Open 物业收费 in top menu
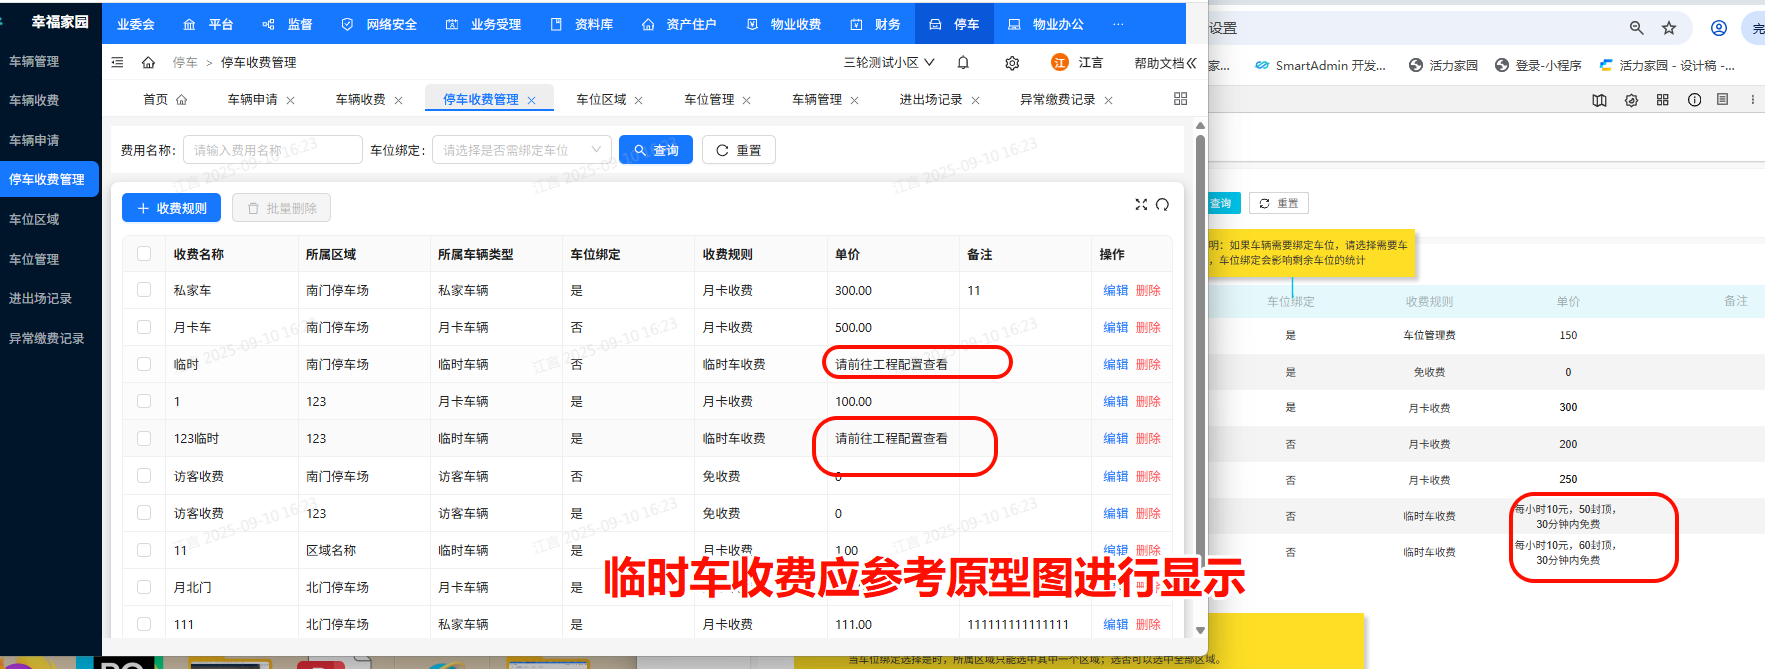This screenshot has height=669, width=1765. point(785,24)
